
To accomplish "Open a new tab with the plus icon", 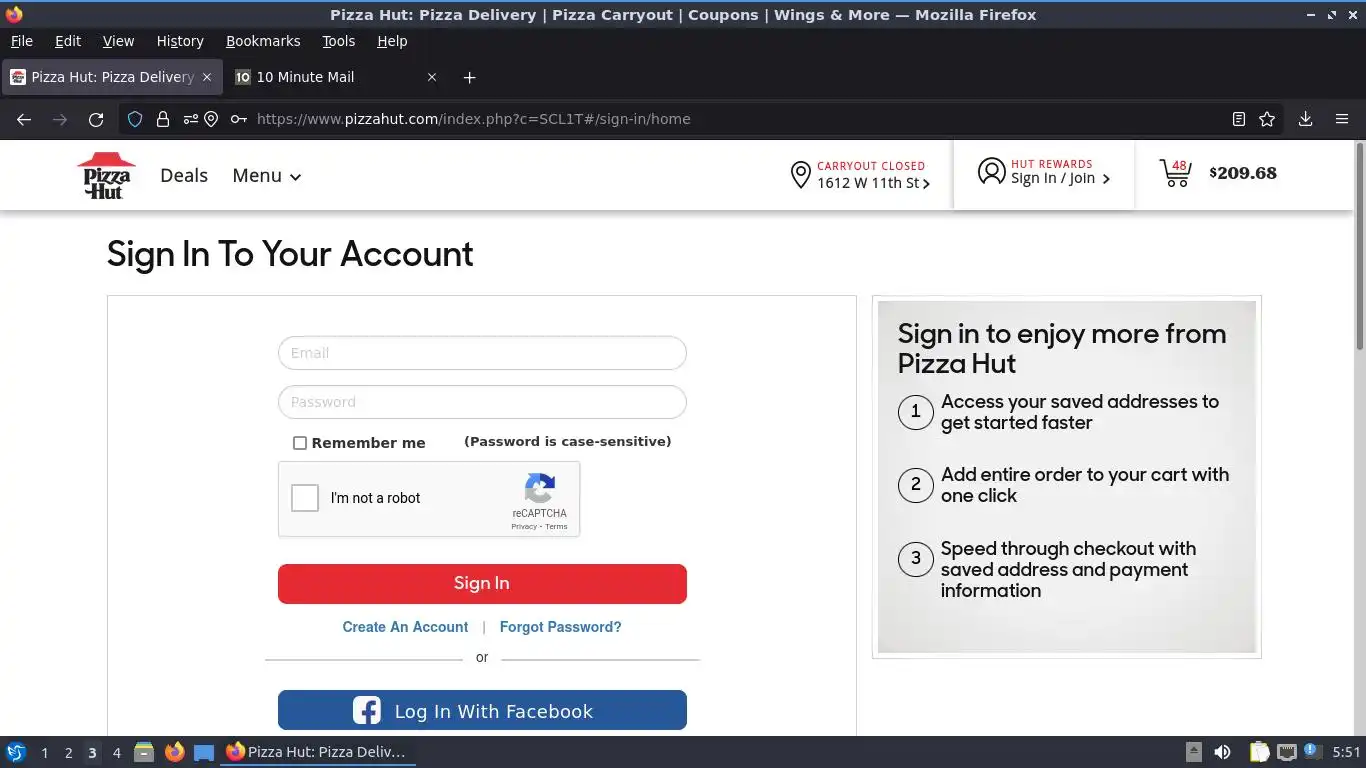I will point(469,77).
